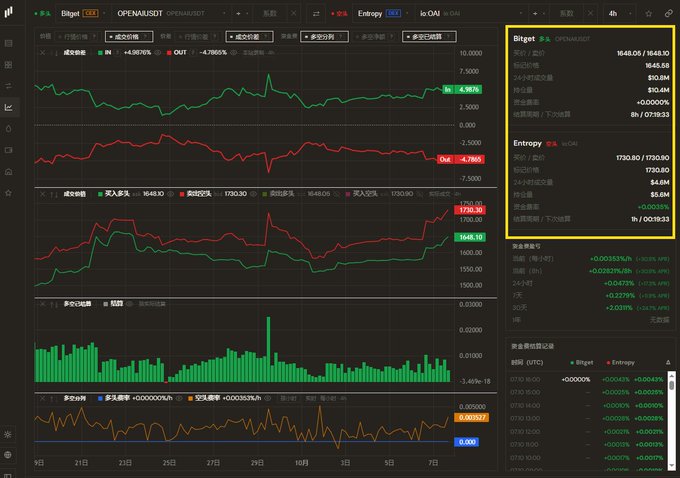This screenshot has width=680, height=478.
Task: Close the 成交价格 price chart panel
Action: pos(42,194)
